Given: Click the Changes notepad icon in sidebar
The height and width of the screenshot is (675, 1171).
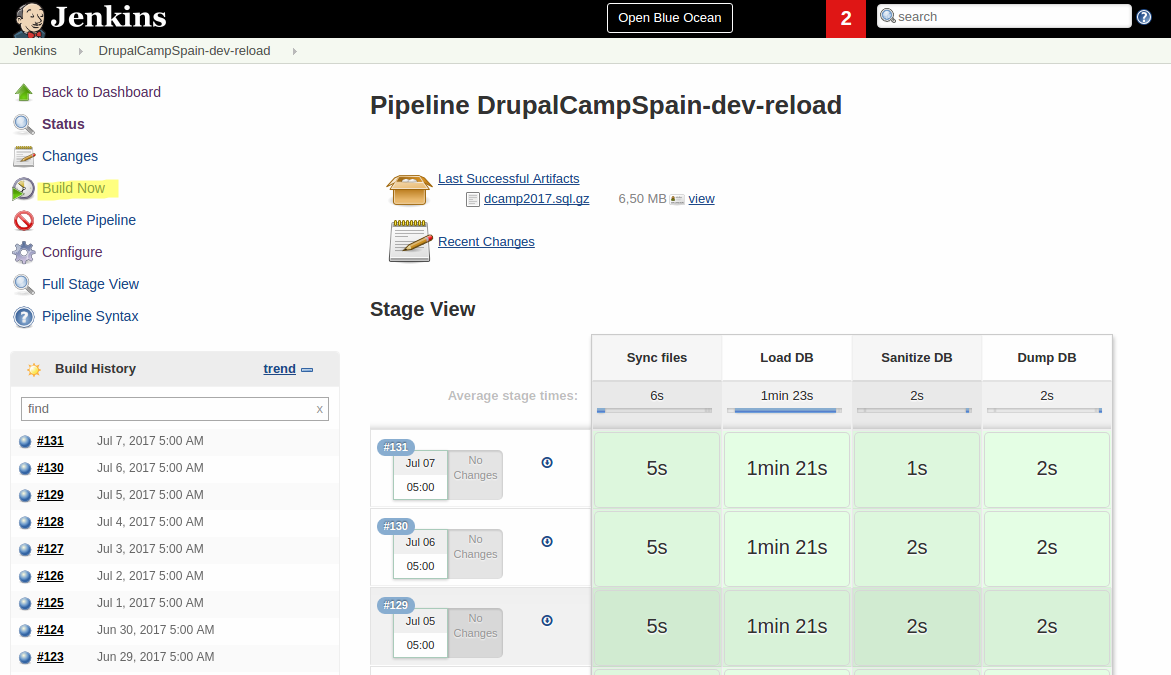Looking at the screenshot, I should pos(24,156).
